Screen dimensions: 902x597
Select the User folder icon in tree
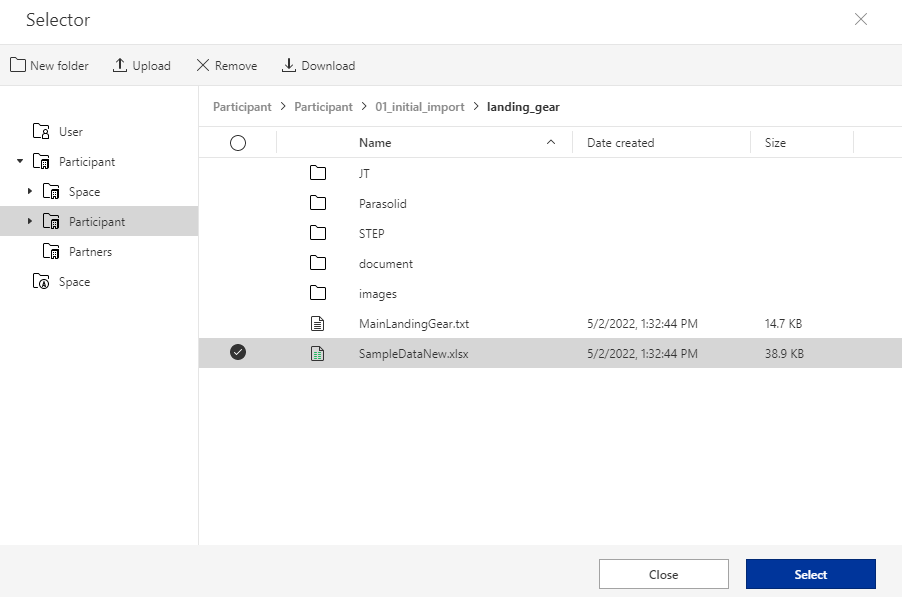click(x=41, y=131)
